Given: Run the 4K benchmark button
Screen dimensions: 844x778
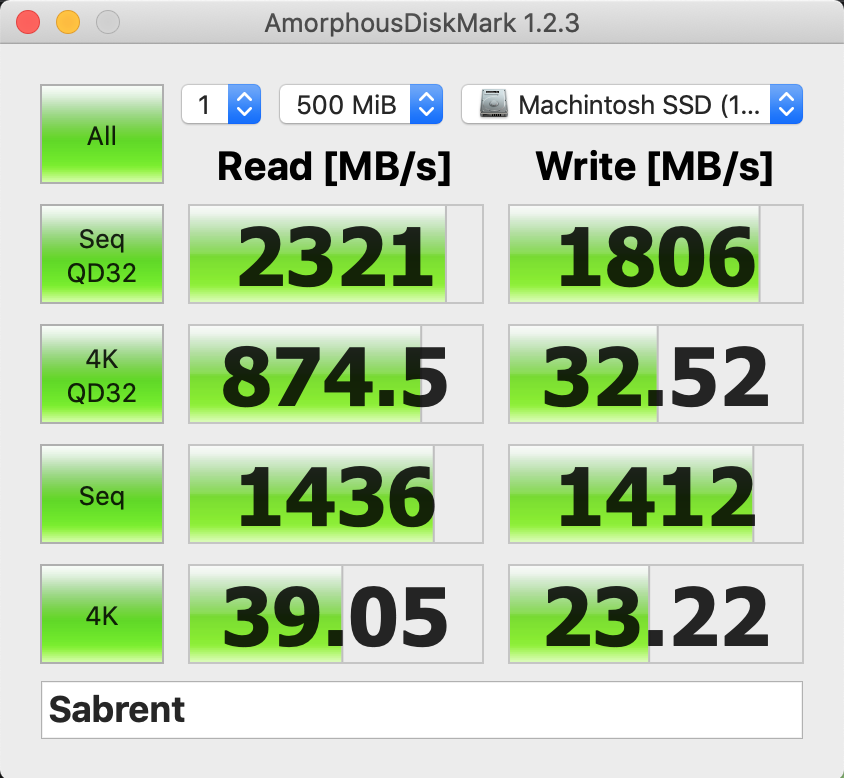Looking at the screenshot, I should [x=102, y=614].
